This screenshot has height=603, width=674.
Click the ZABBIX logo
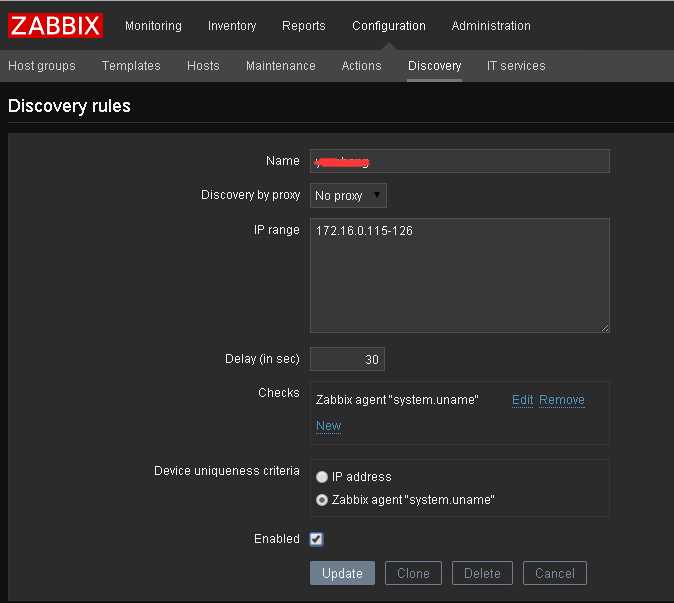tap(55, 26)
